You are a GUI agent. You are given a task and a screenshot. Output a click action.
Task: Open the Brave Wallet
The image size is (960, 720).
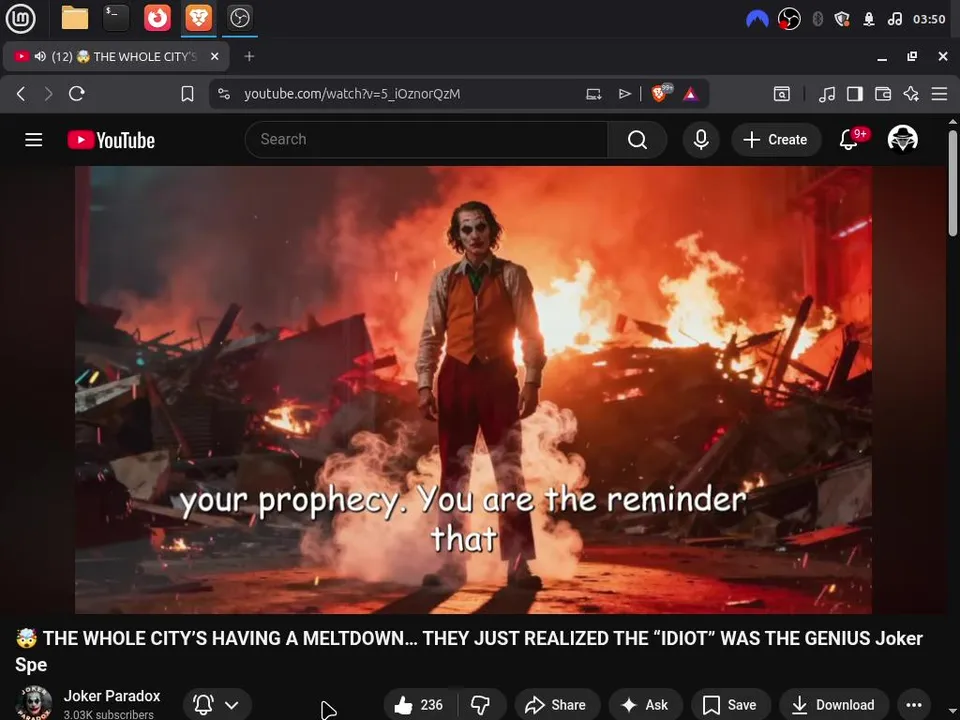click(x=883, y=94)
